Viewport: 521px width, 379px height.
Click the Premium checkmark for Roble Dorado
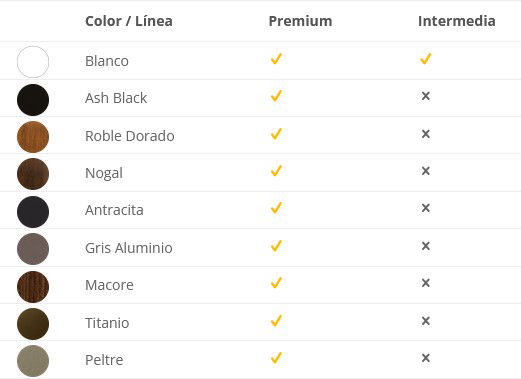(276, 134)
